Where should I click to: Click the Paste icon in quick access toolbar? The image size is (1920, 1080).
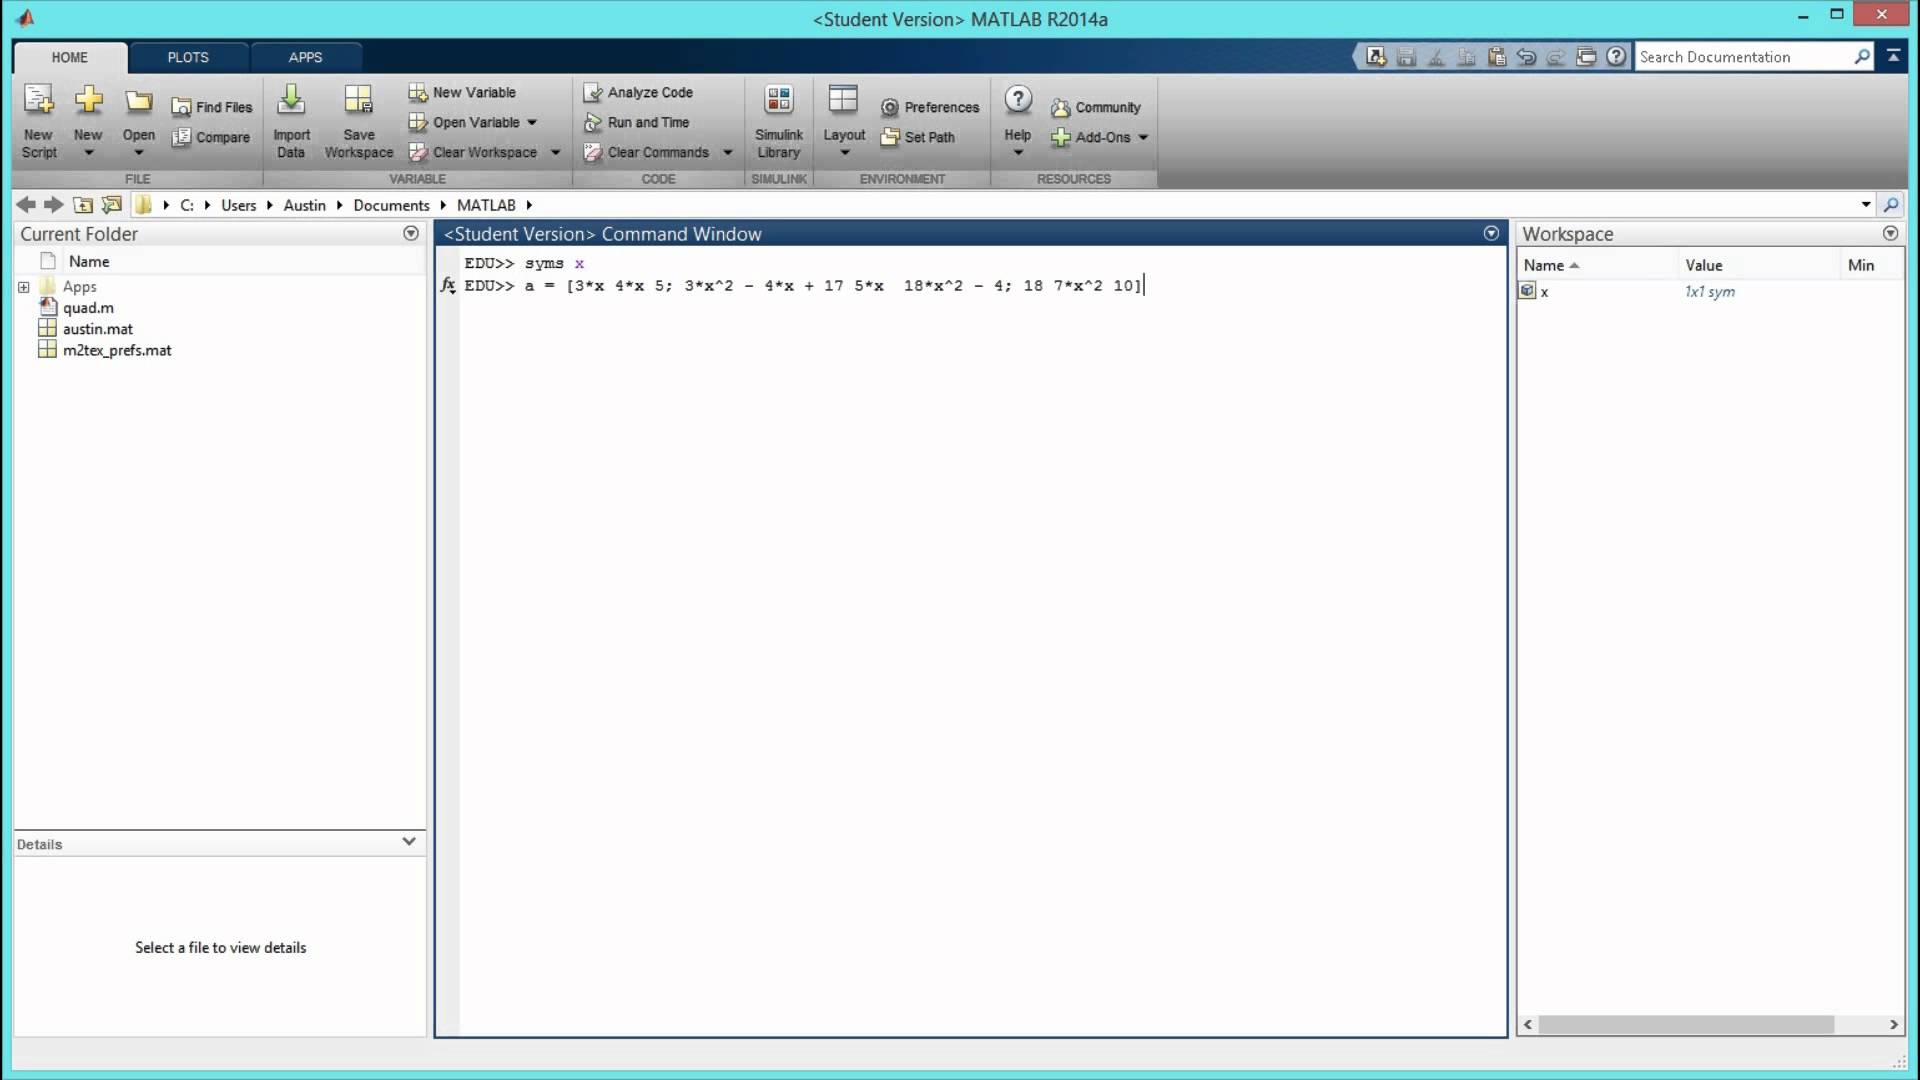(1496, 57)
